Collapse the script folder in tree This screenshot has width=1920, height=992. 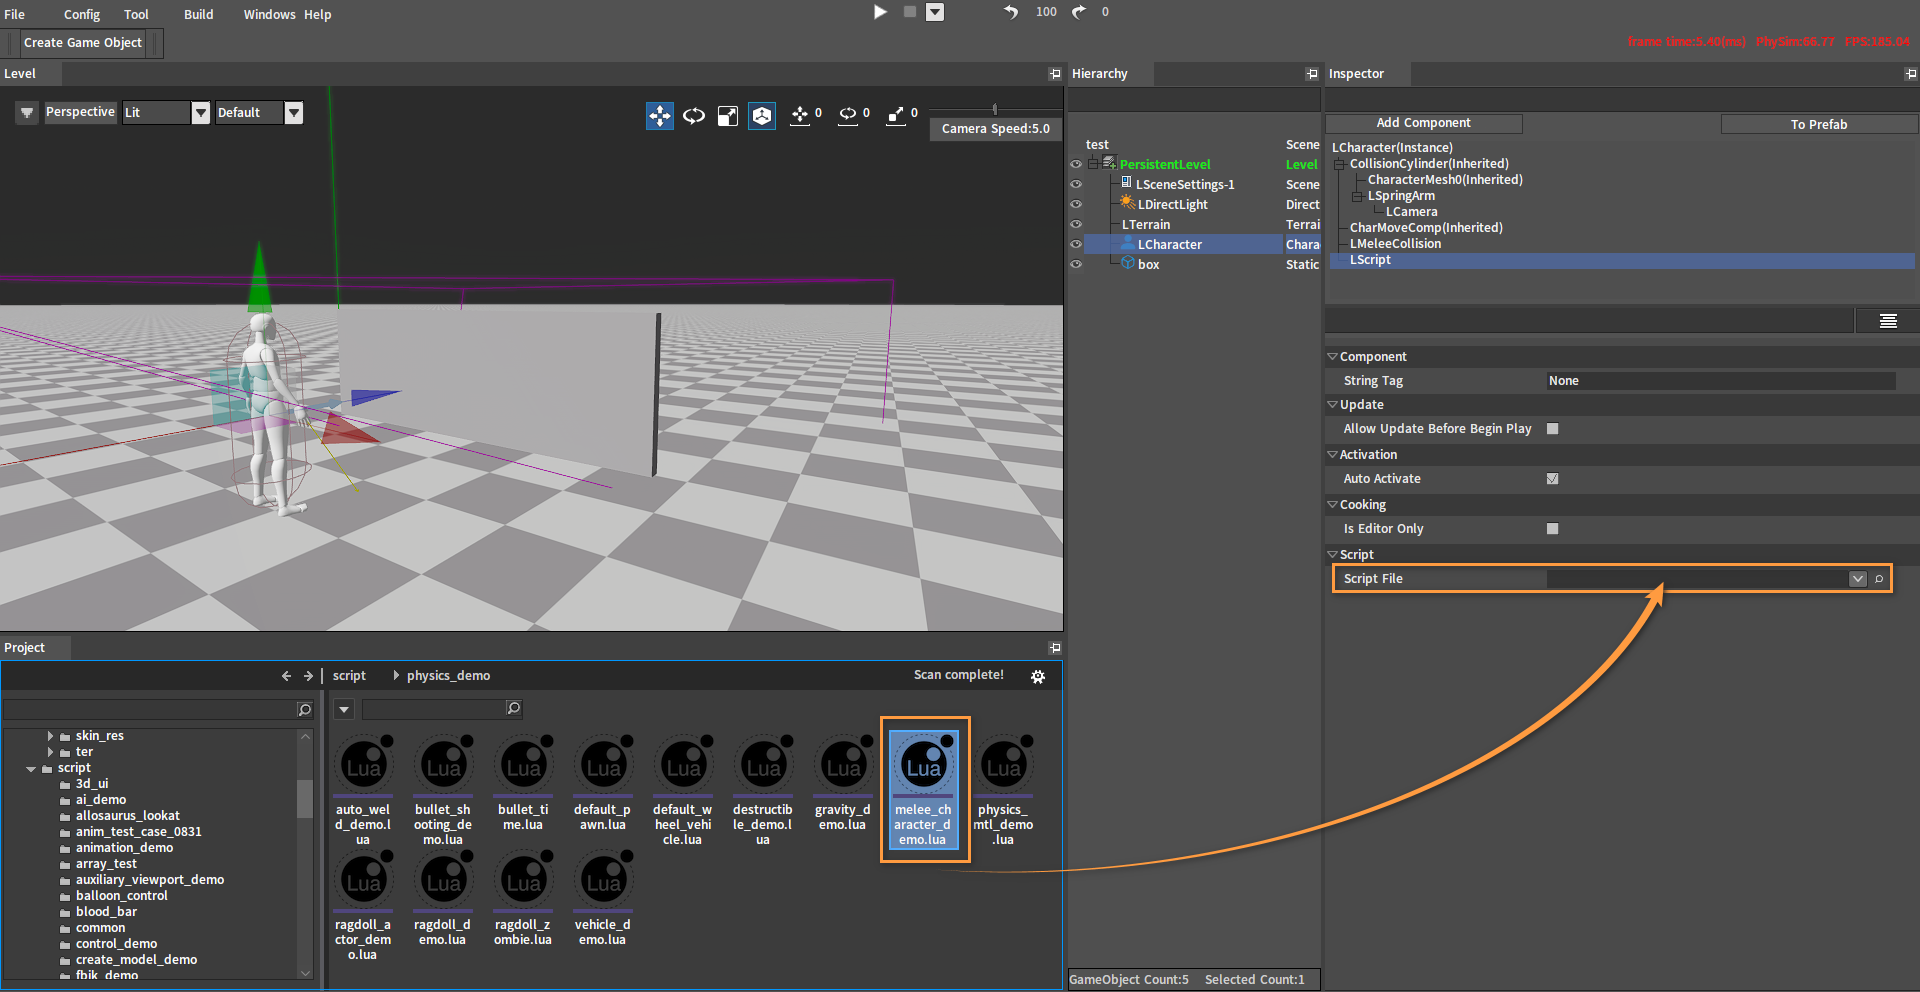tap(32, 769)
